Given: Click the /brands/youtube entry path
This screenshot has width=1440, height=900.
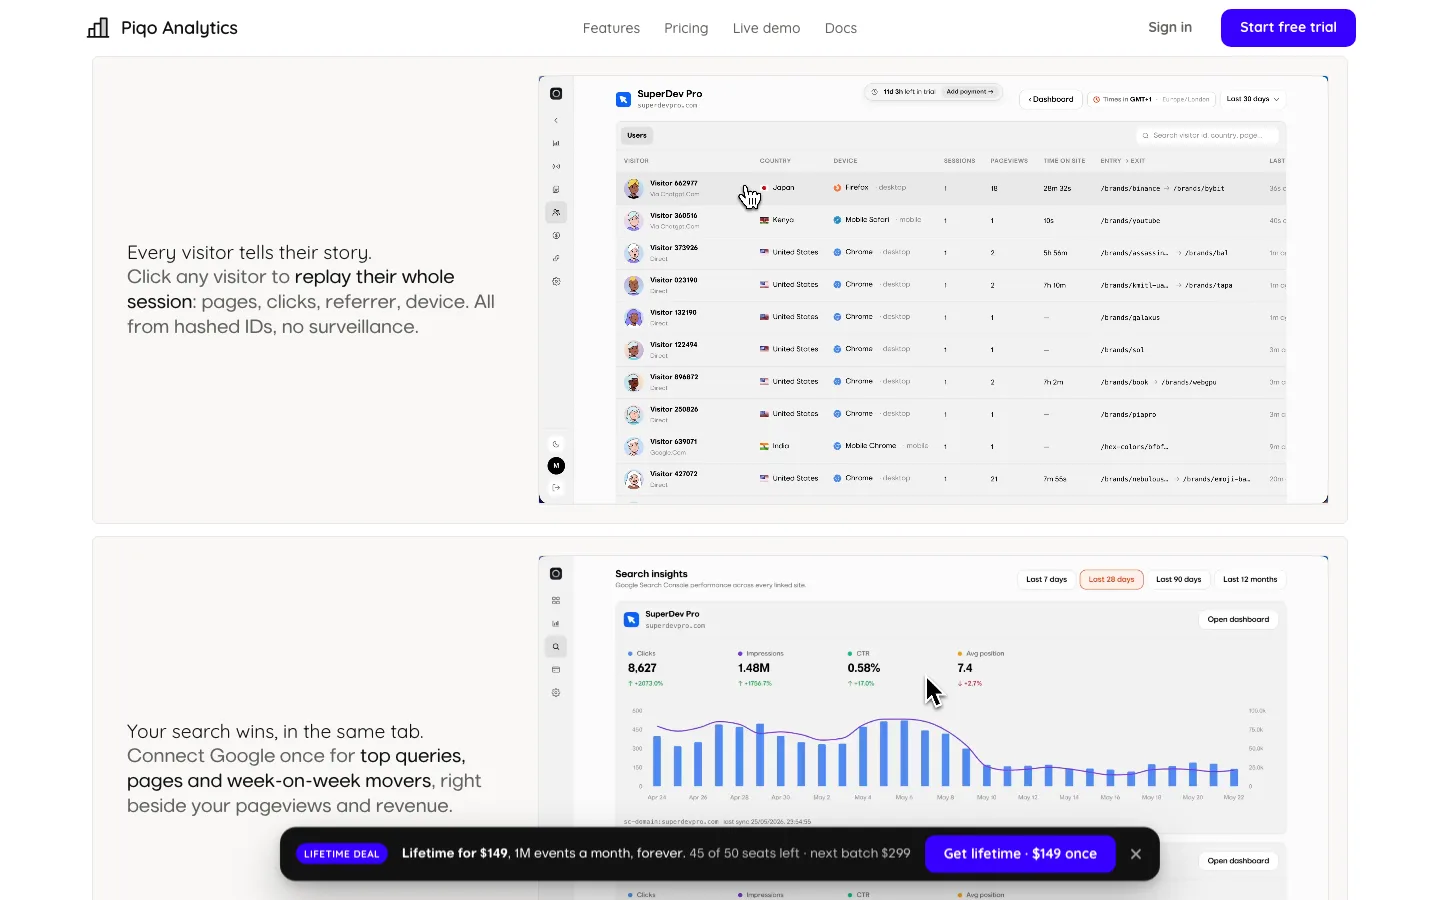Looking at the screenshot, I should [1130, 221].
